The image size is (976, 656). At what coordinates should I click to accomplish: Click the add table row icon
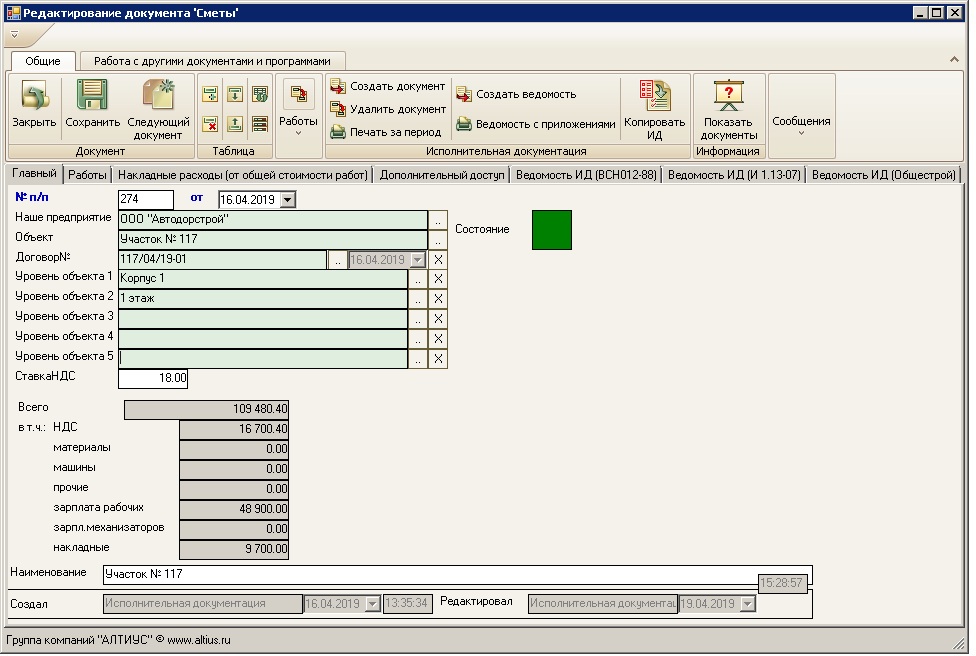(210, 95)
